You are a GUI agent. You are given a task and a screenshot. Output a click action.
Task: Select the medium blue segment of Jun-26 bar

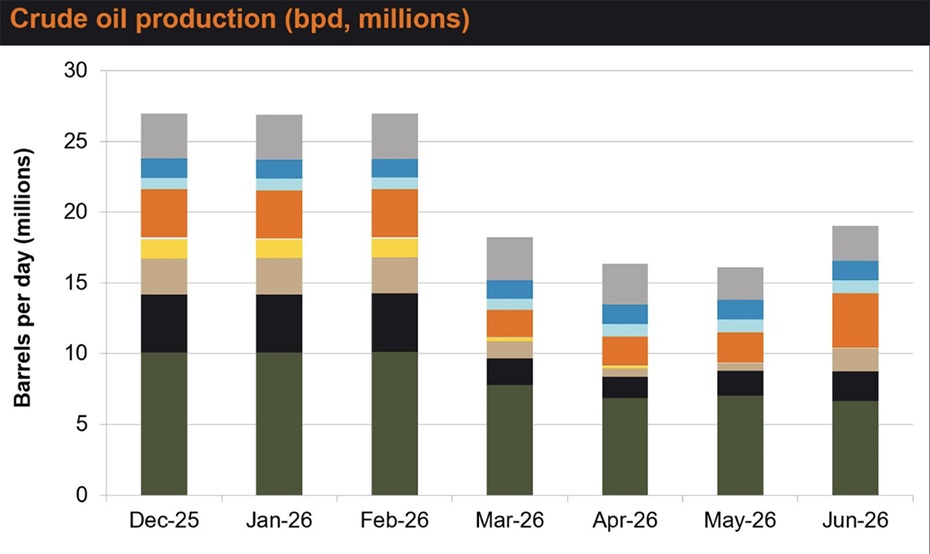(x=855, y=271)
